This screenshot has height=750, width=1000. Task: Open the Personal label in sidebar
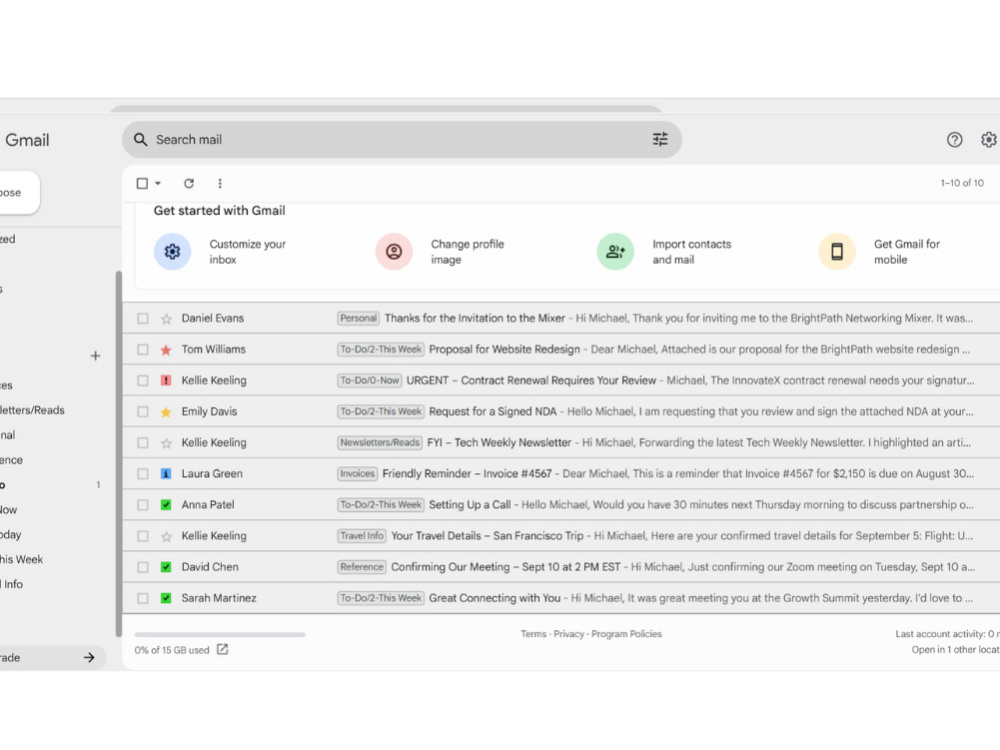pyautogui.click(x=8, y=435)
